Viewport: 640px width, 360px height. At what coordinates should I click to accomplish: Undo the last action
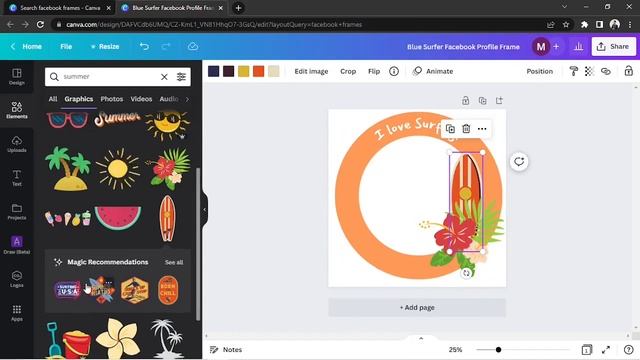point(144,47)
